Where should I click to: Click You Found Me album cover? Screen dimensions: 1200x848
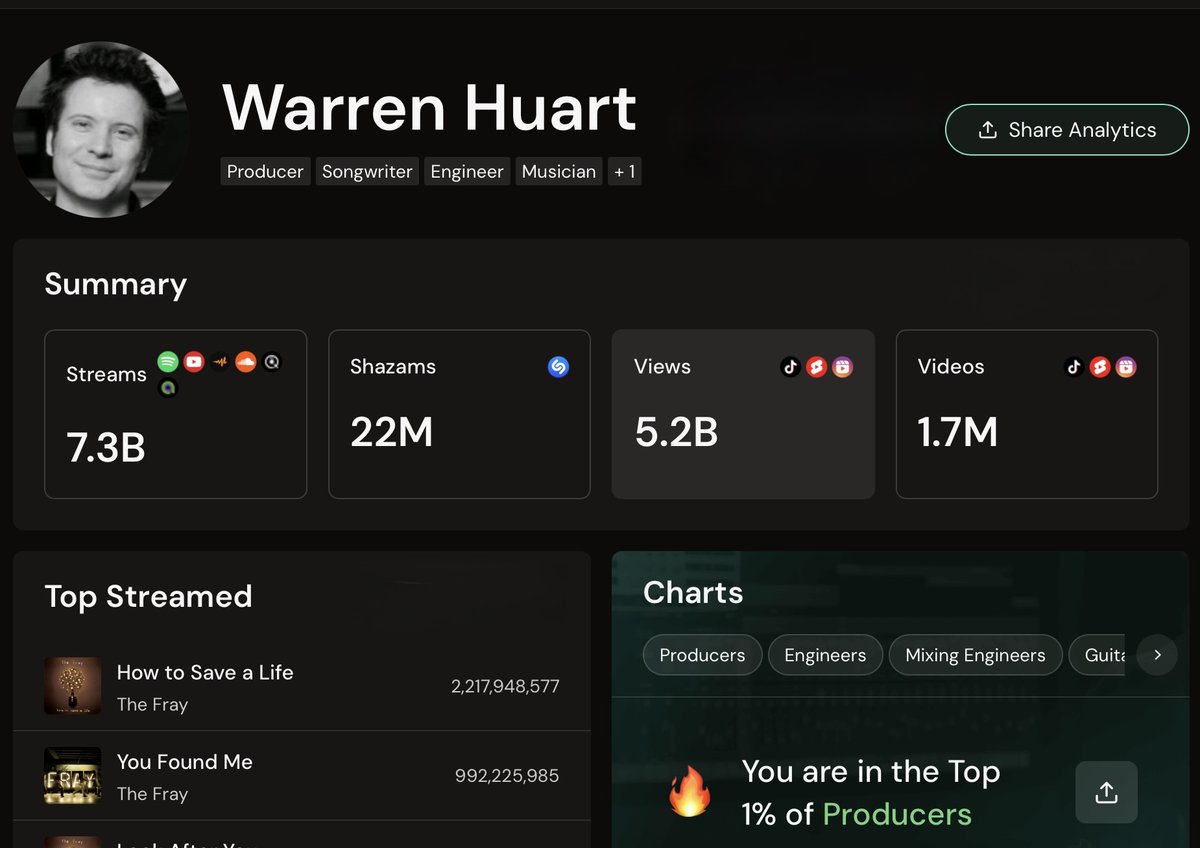[x=73, y=776]
